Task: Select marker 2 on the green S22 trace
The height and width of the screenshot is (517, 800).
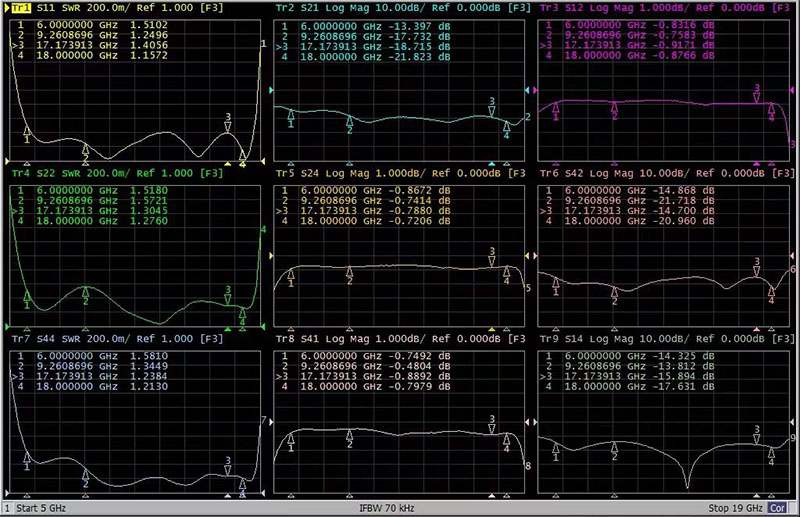Action: coord(86,292)
